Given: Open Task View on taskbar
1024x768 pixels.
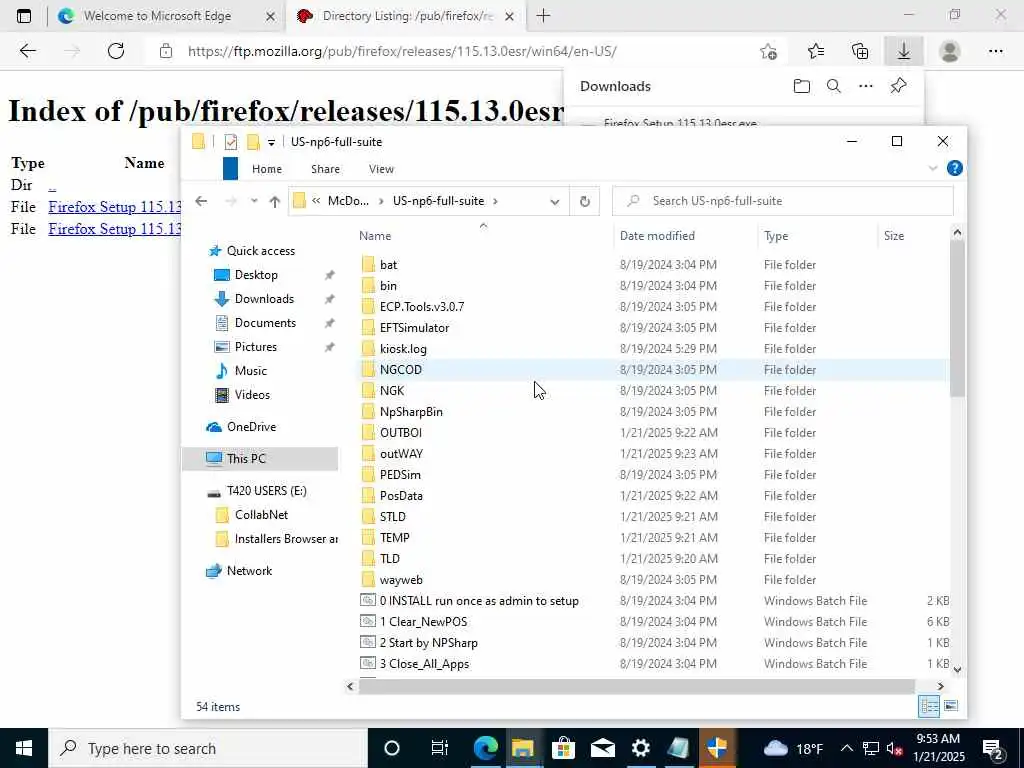Looking at the screenshot, I should pyautogui.click(x=440, y=748).
